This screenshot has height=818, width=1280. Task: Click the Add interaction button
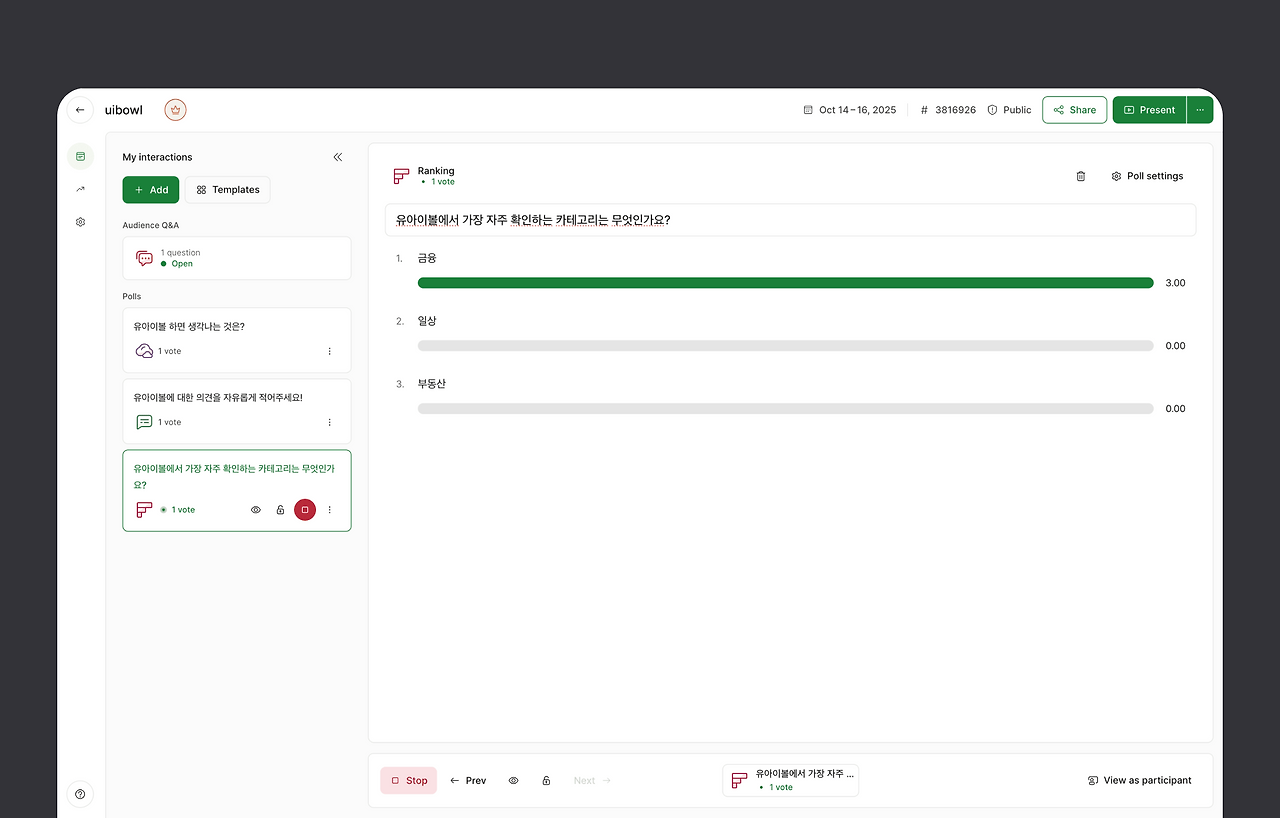pyautogui.click(x=151, y=190)
